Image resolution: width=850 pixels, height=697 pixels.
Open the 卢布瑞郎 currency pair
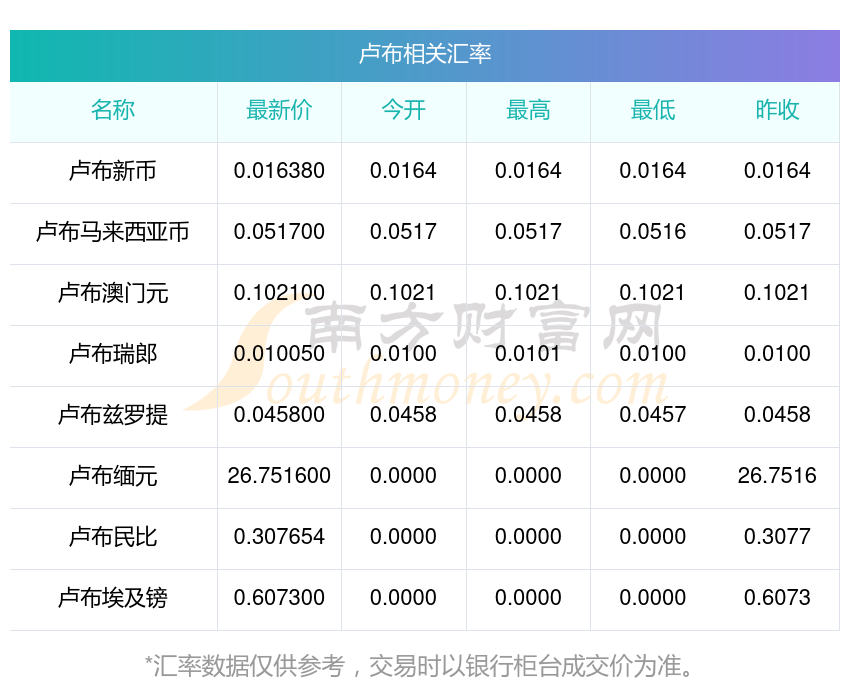tap(113, 354)
